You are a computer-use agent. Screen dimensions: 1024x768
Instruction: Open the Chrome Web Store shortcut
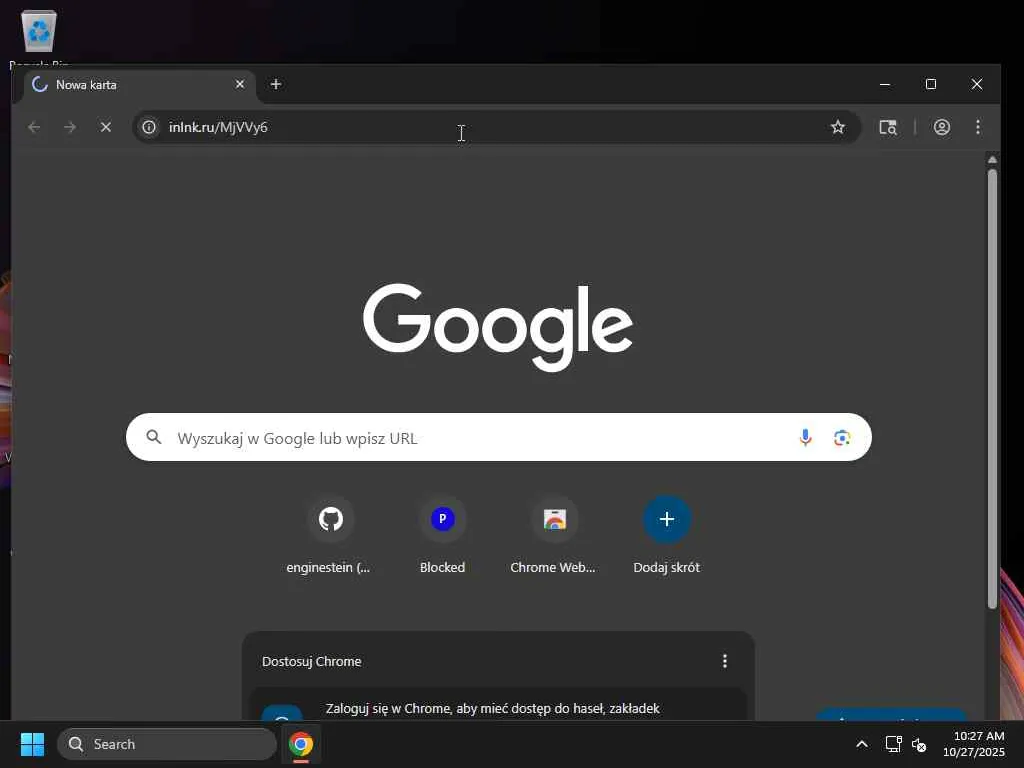click(554, 536)
